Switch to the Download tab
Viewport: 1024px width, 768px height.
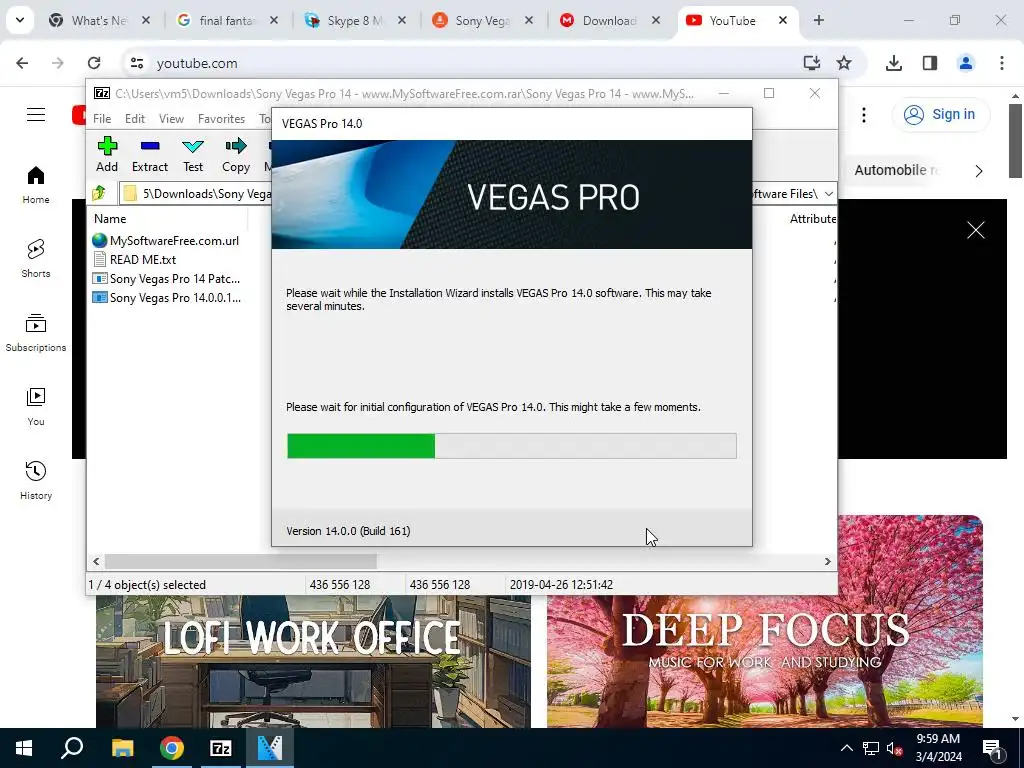[x=611, y=21]
